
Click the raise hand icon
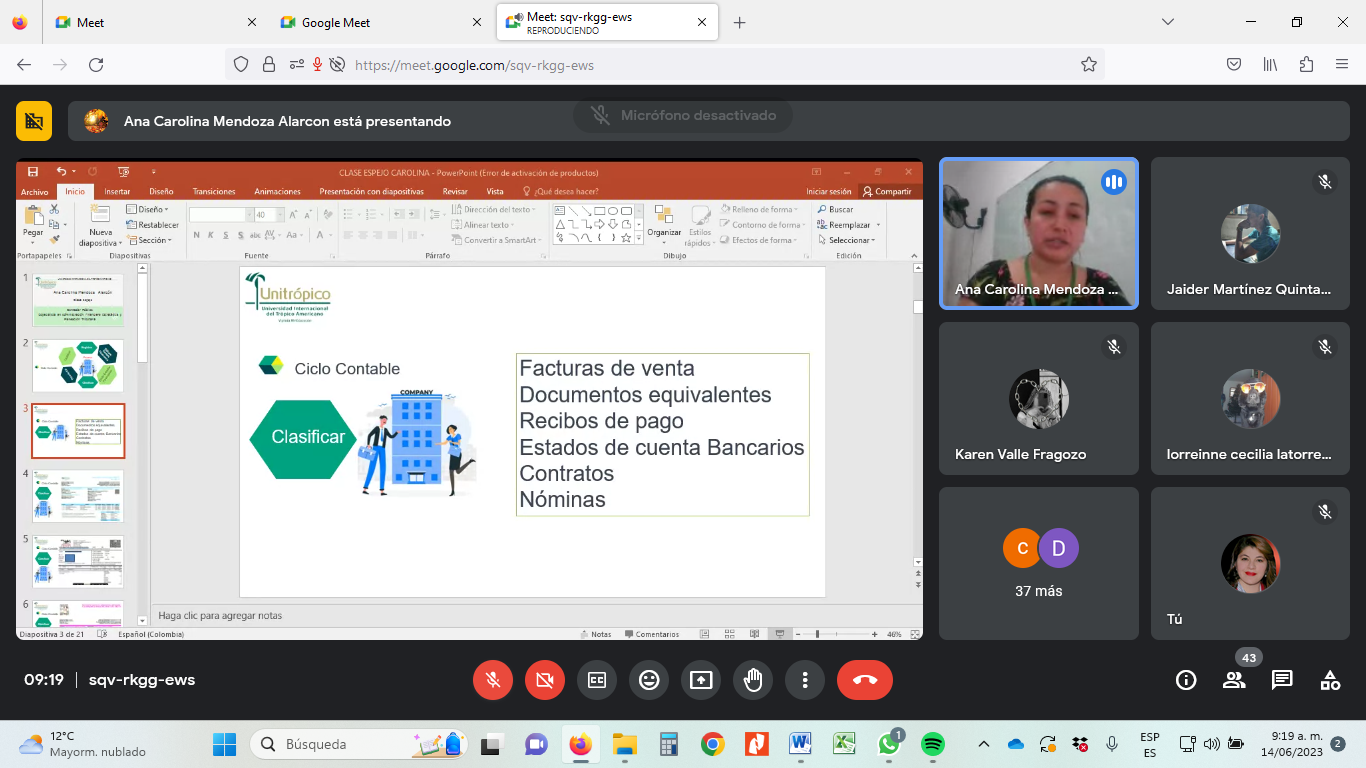pos(753,680)
